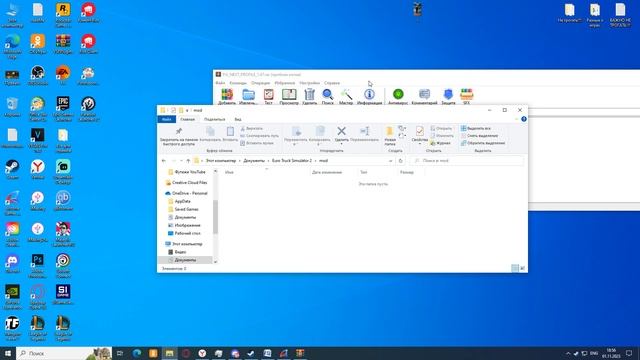Click the Refresh button beside the address bar
640x360 pixels.
[x=400, y=161]
